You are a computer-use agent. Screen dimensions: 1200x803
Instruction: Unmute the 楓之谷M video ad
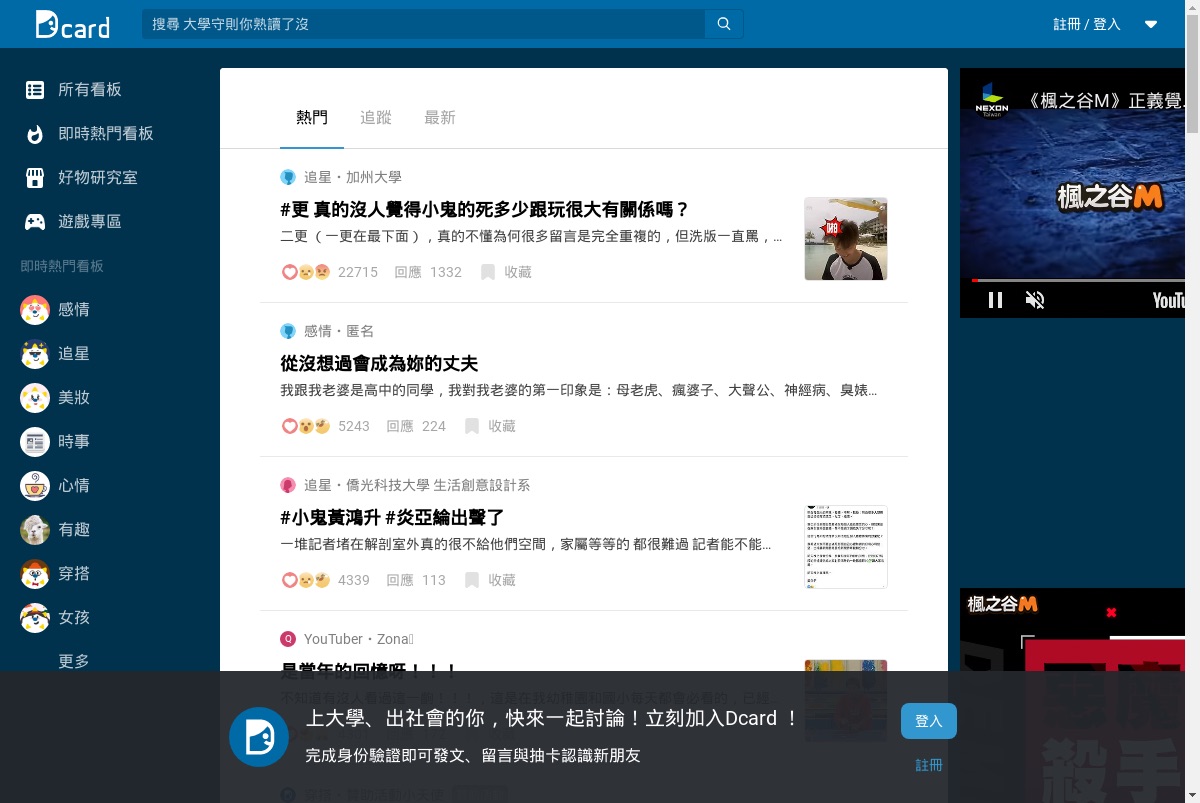coord(1035,300)
